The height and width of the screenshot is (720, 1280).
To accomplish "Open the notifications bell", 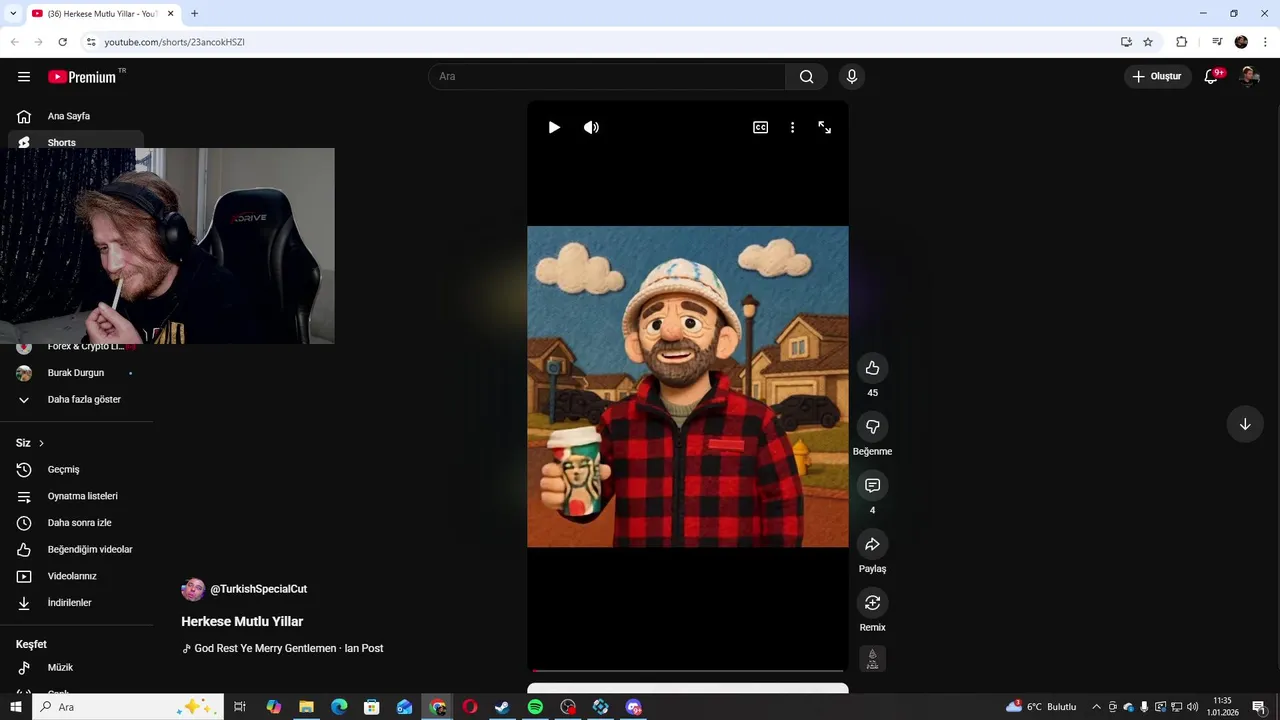I will pos(1211,77).
